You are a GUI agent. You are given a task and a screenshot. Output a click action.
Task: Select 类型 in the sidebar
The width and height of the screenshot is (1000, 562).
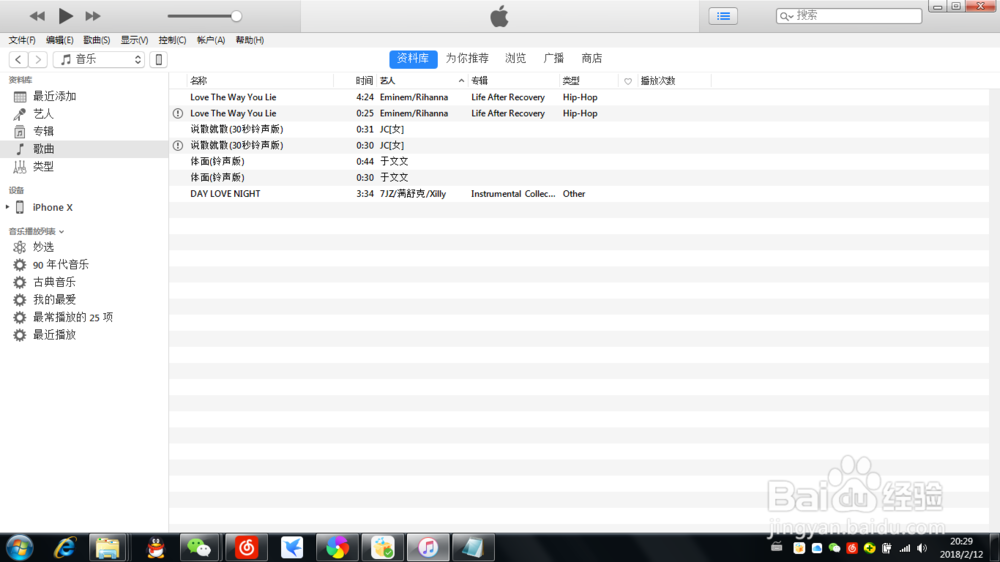tap(84, 167)
